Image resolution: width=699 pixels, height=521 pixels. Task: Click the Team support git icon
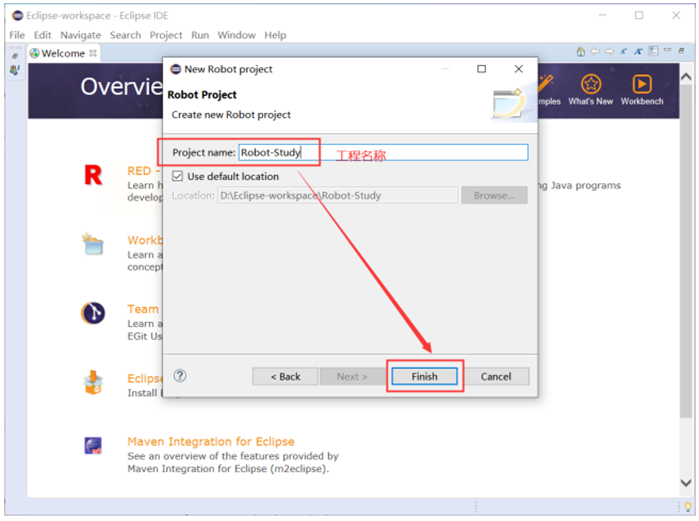pyautogui.click(x=93, y=313)
